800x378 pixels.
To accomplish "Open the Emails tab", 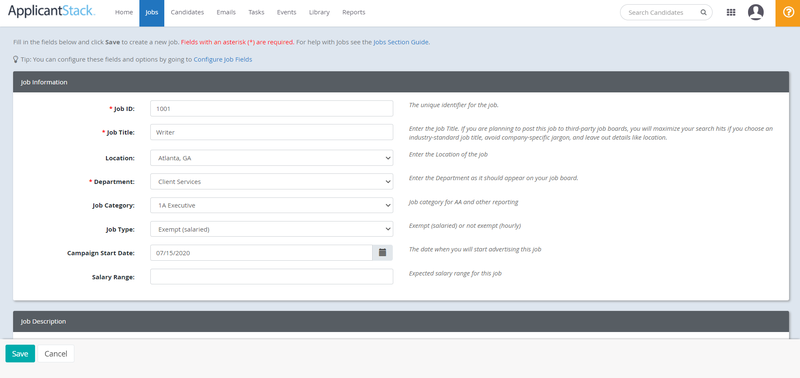I will pos(226,13).
